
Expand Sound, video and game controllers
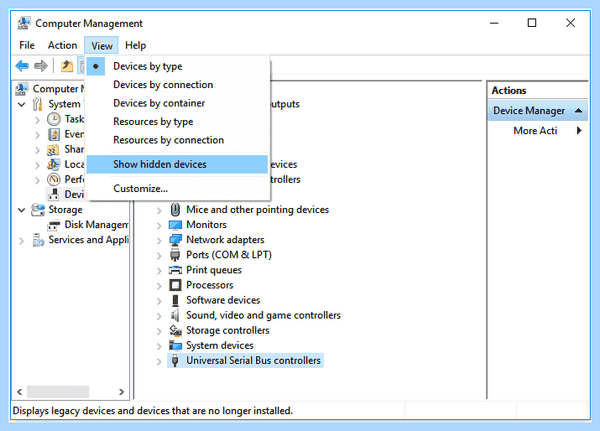point(159,316)
